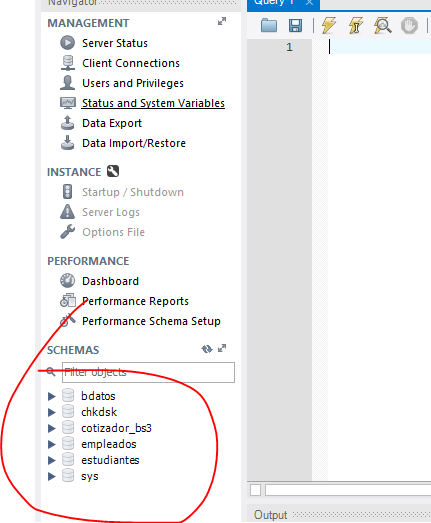Expand the bdatos schema
The width and height of the screenshot is (431, 523).
(x=52, y=396)
